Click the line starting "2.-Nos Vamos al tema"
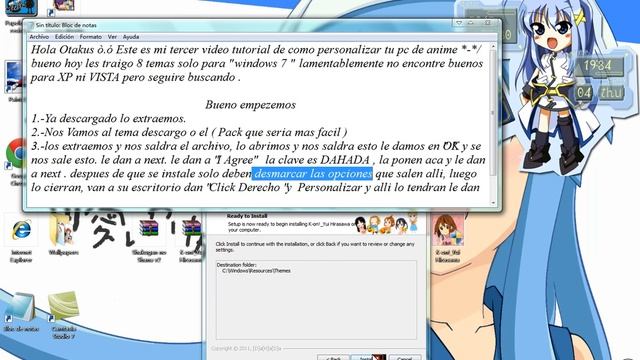The height and width of the screenshot is (360, 640). (189, 133)
